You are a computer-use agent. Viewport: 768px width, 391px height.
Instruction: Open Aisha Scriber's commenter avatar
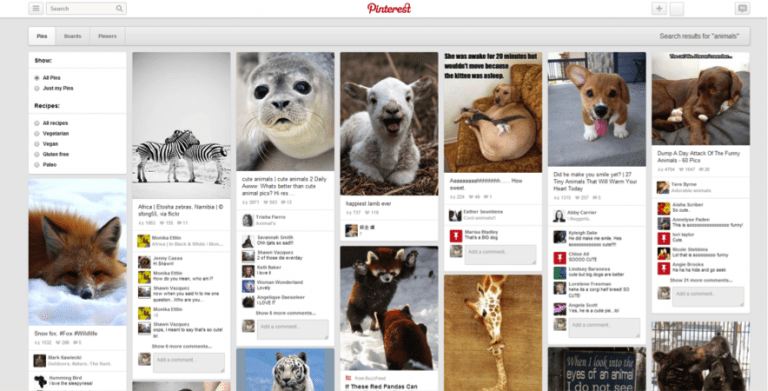click(664, 208)
